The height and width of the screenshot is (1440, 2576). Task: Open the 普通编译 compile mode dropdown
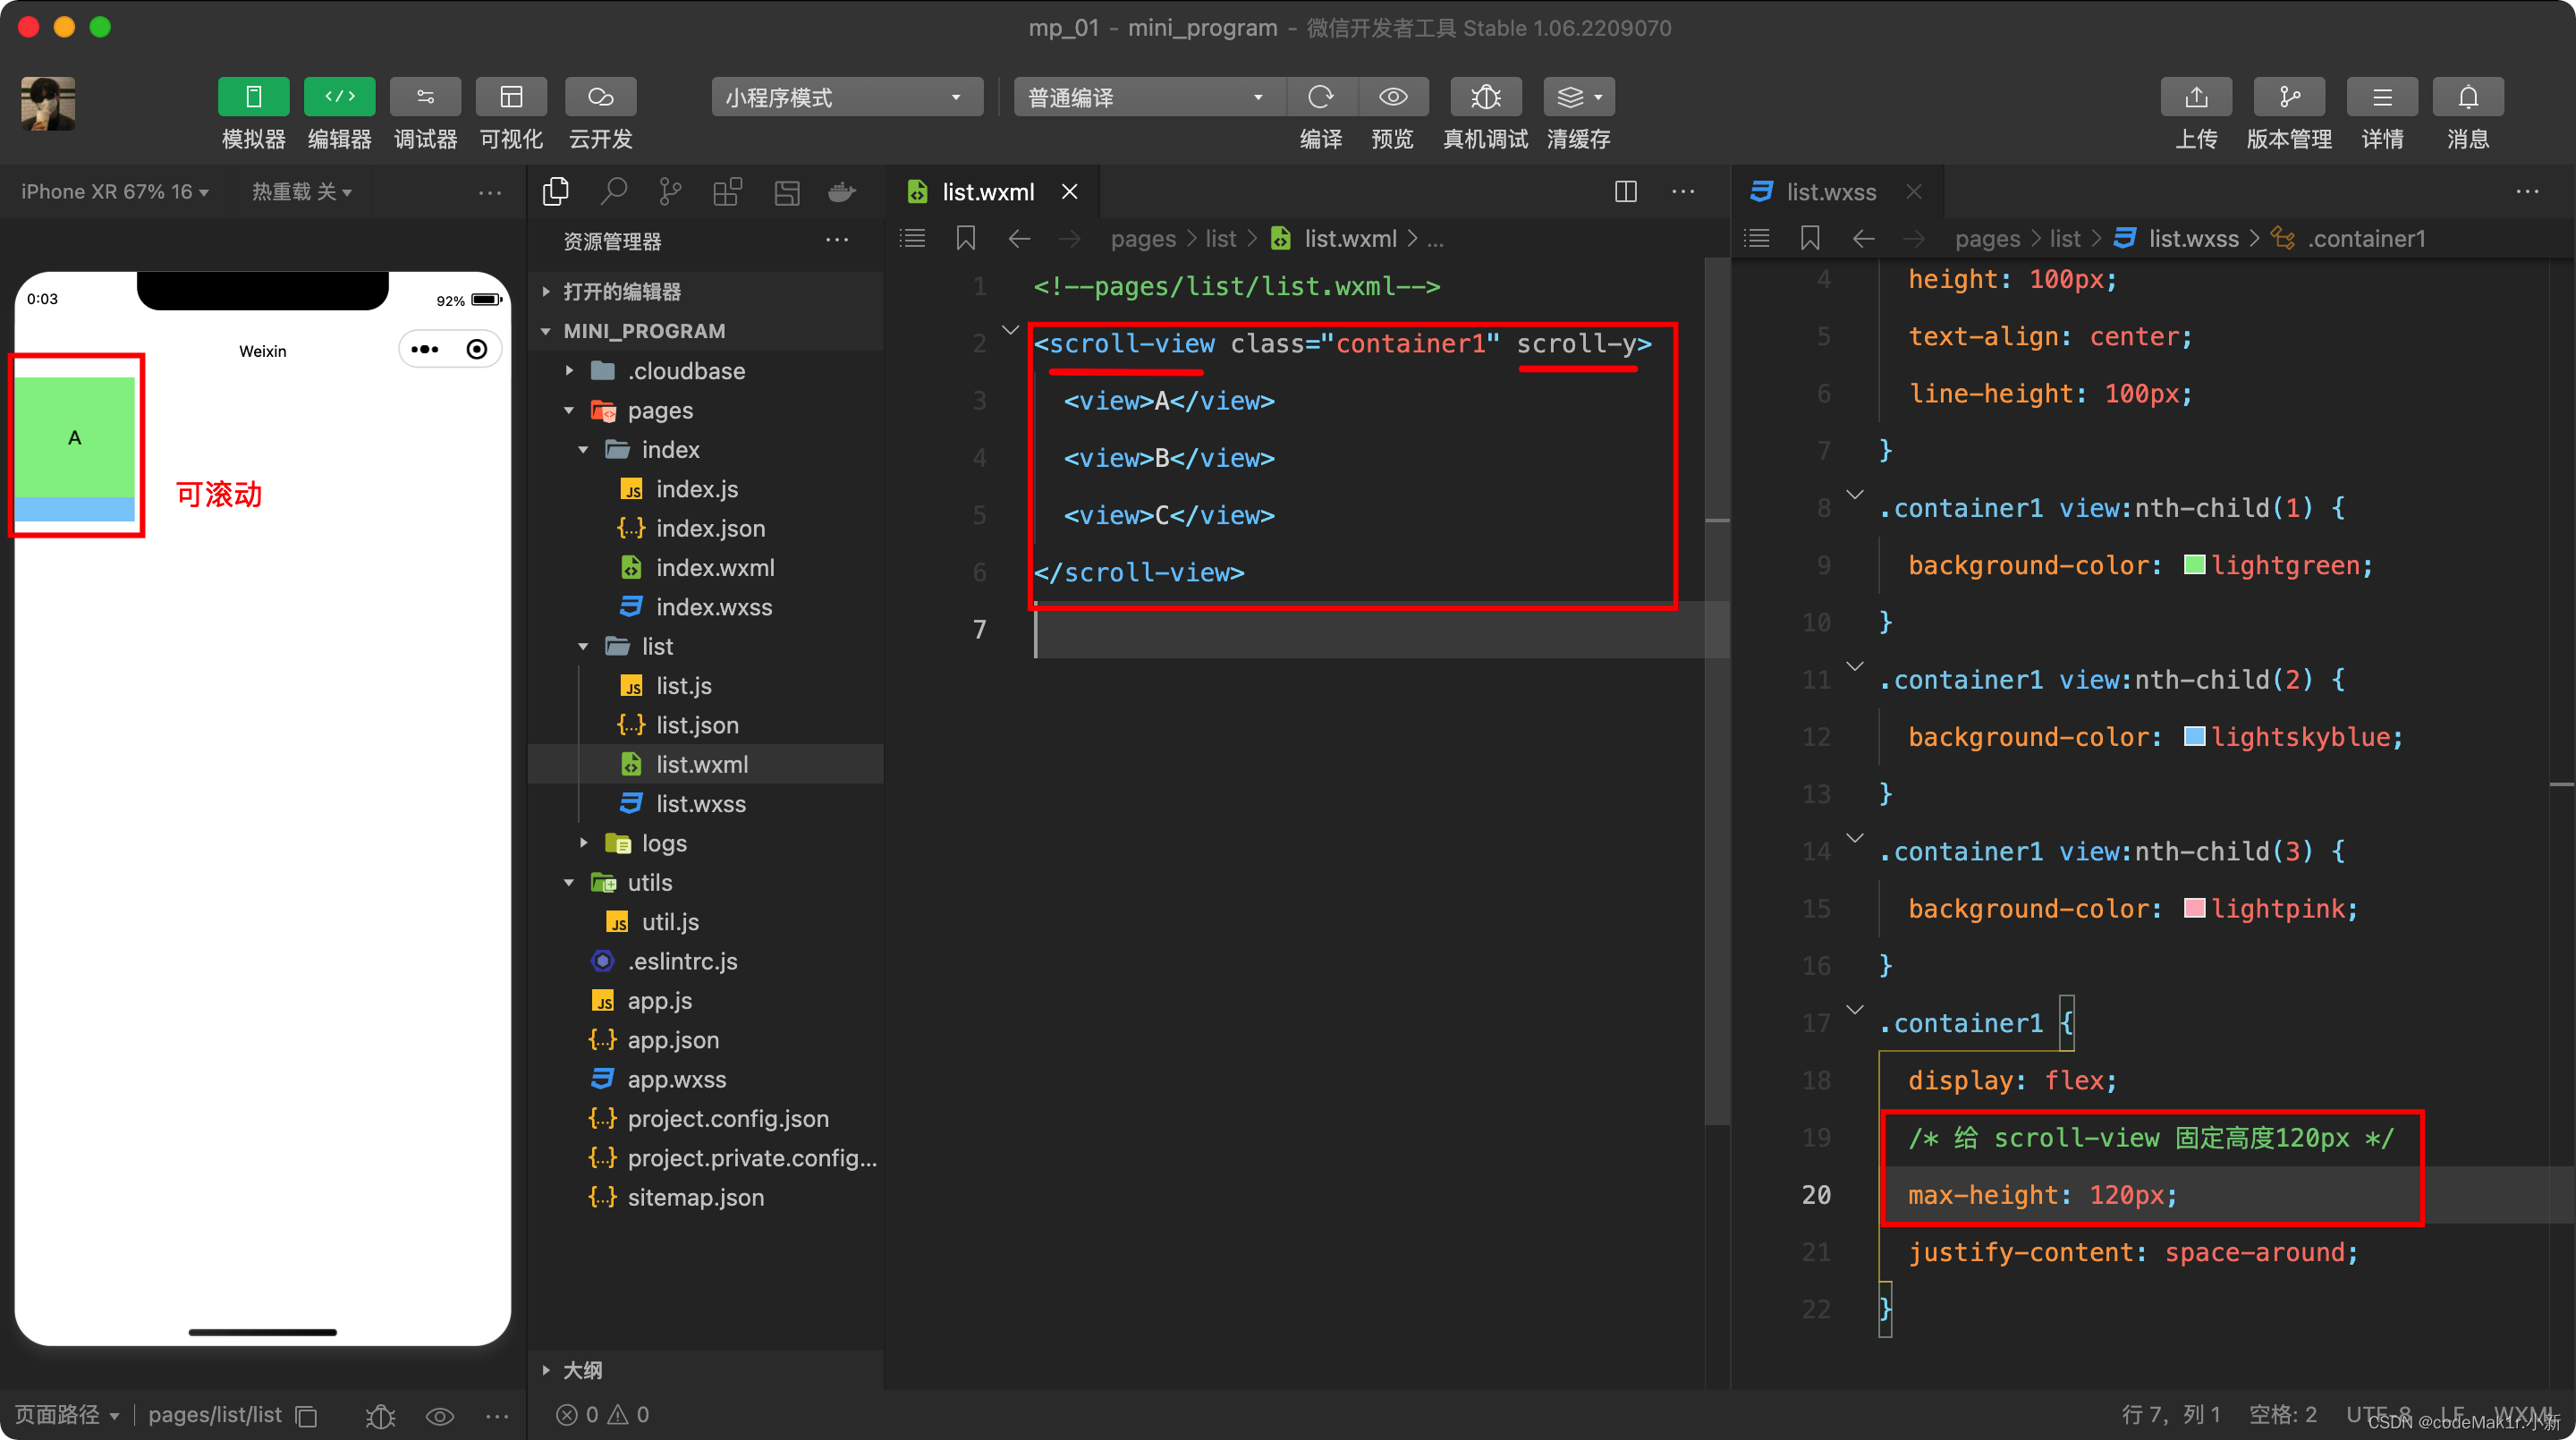click(x=1148, y=97)
